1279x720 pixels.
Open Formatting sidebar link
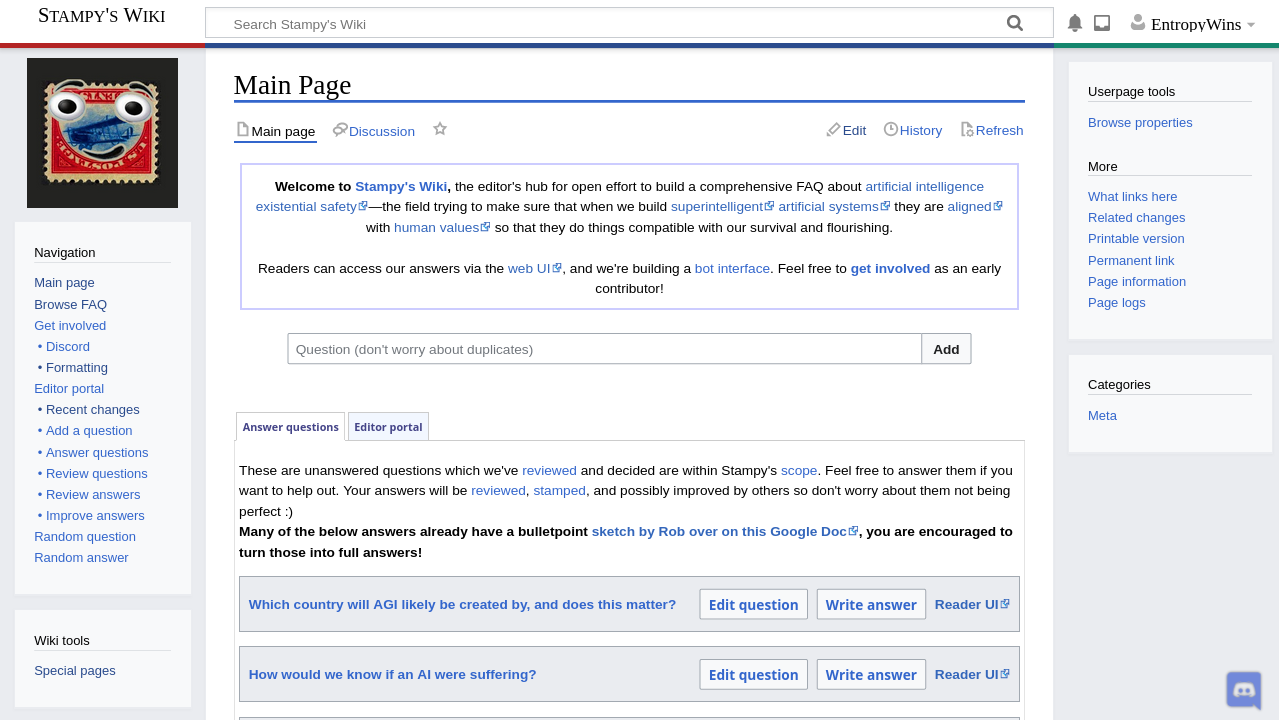[77, 367]
